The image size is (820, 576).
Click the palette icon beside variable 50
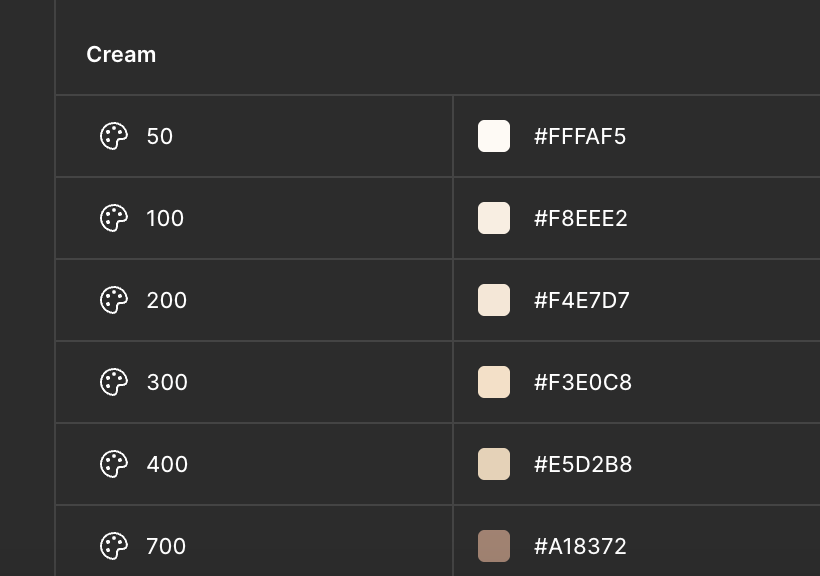click(x=114, y=136)
